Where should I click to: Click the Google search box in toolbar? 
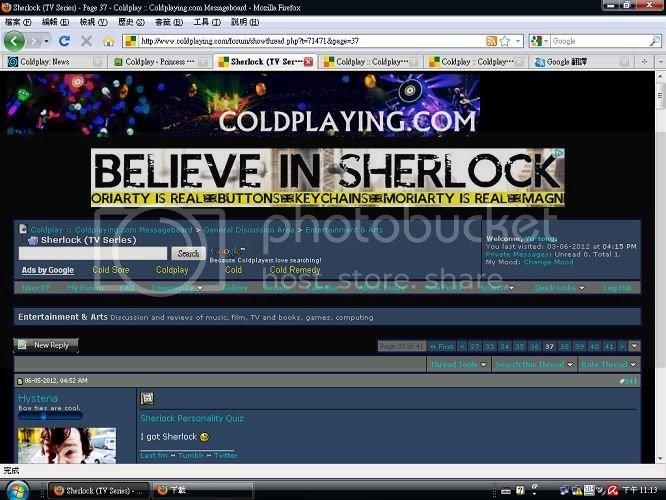(600, 41)
